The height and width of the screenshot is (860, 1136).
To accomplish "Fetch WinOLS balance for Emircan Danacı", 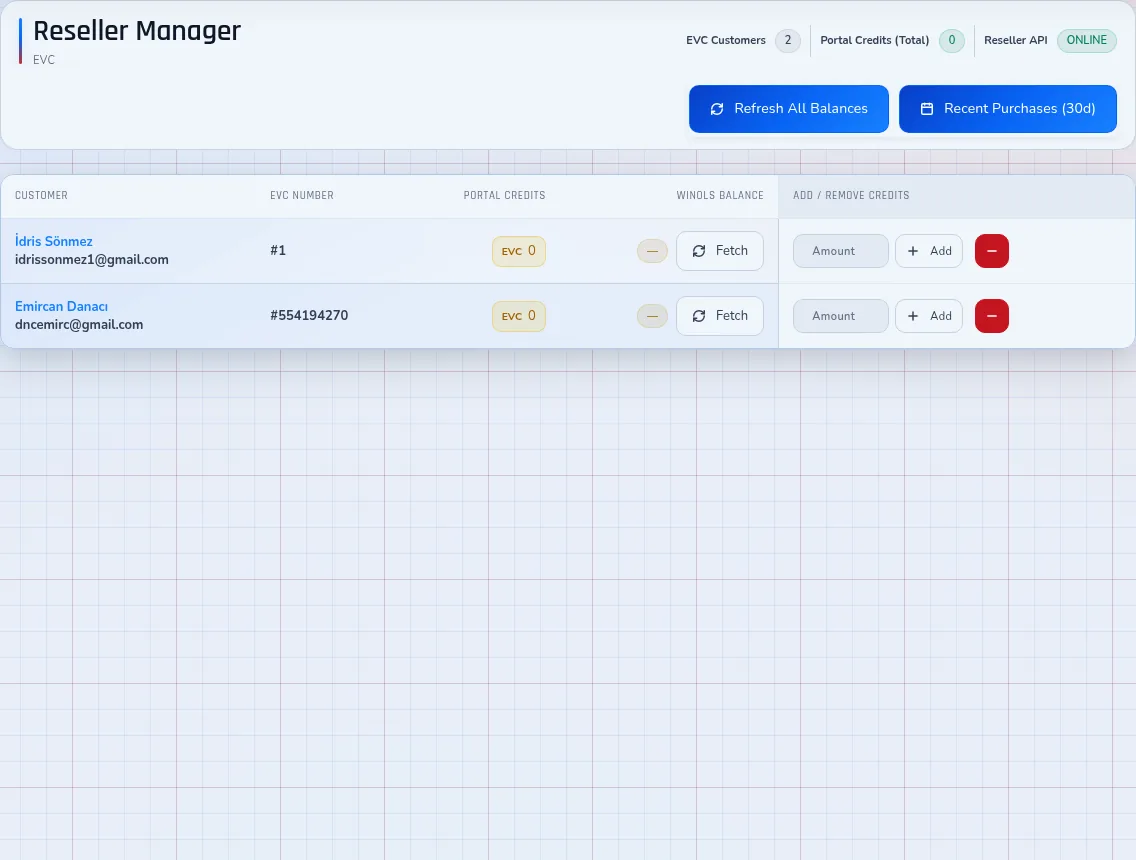I will (x=719, y=316).
